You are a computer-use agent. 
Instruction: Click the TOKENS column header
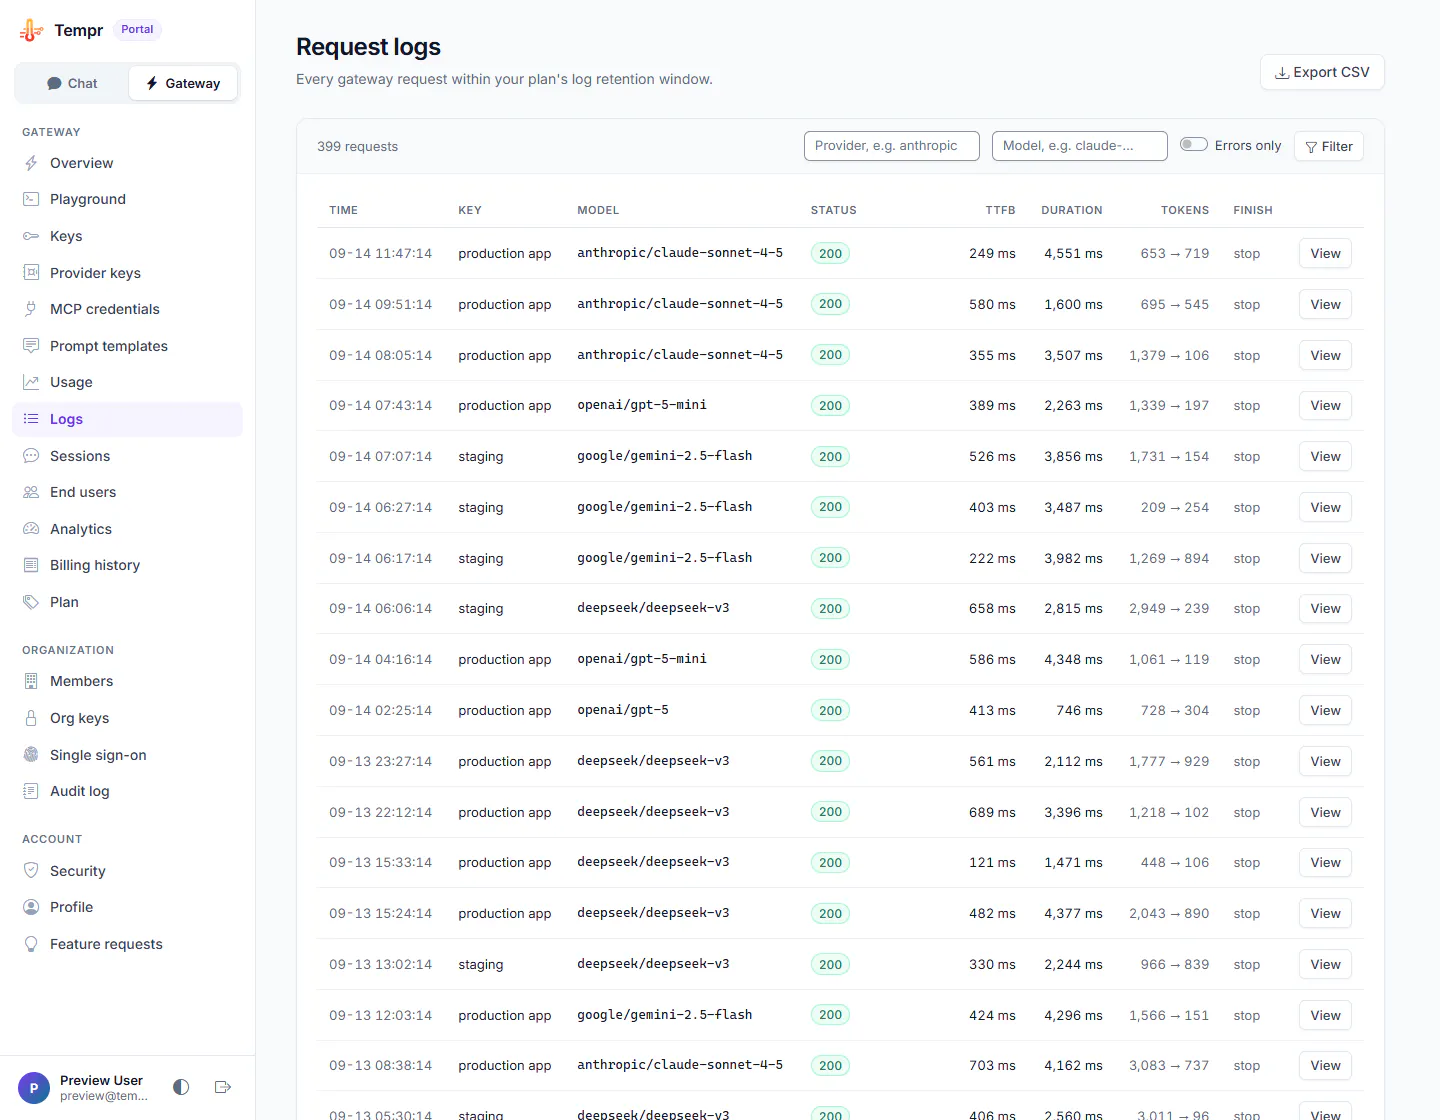coord(1185,210)
